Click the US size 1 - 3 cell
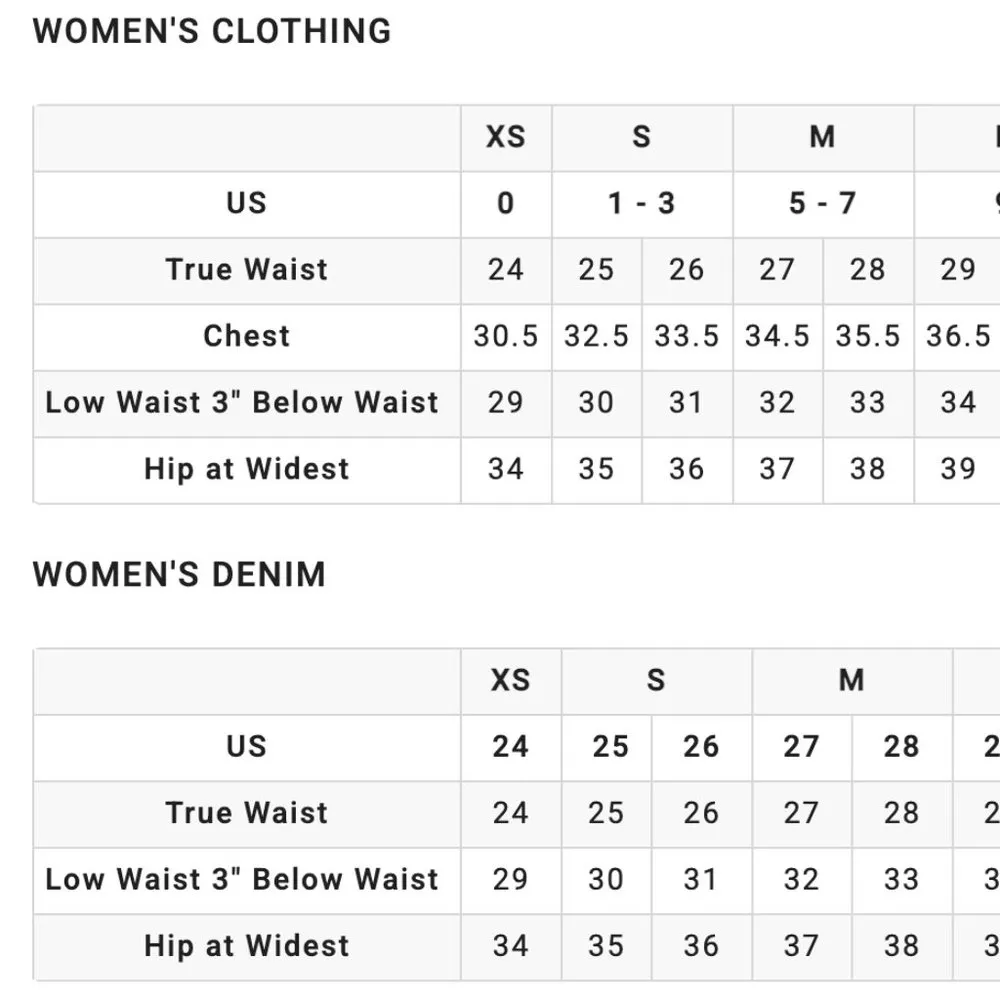This screenshot has width=1000, height=1000. tap(641, 204)
